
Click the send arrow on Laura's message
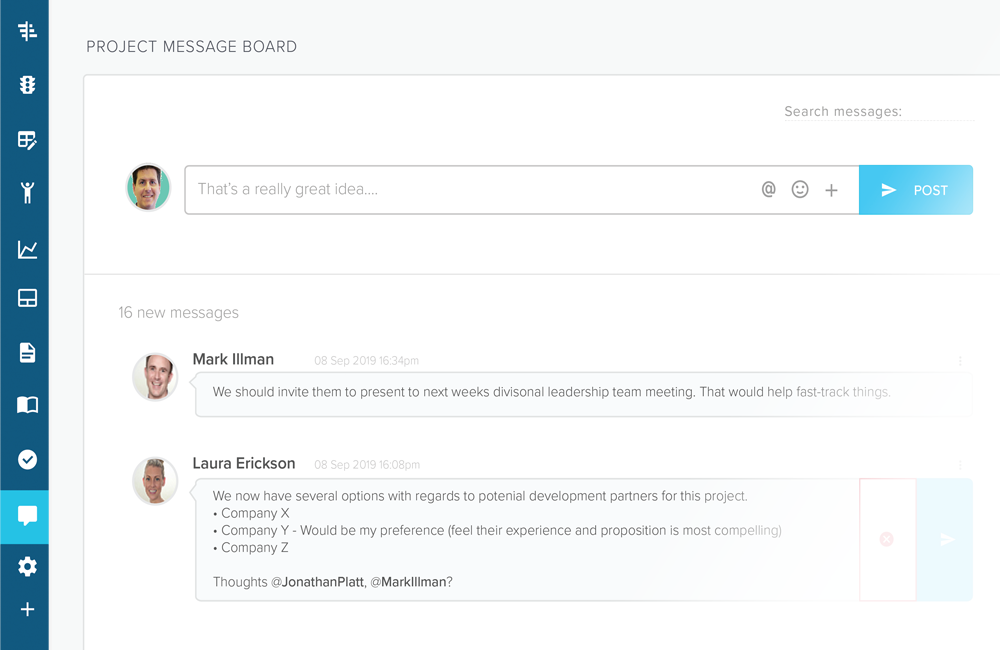948,540
